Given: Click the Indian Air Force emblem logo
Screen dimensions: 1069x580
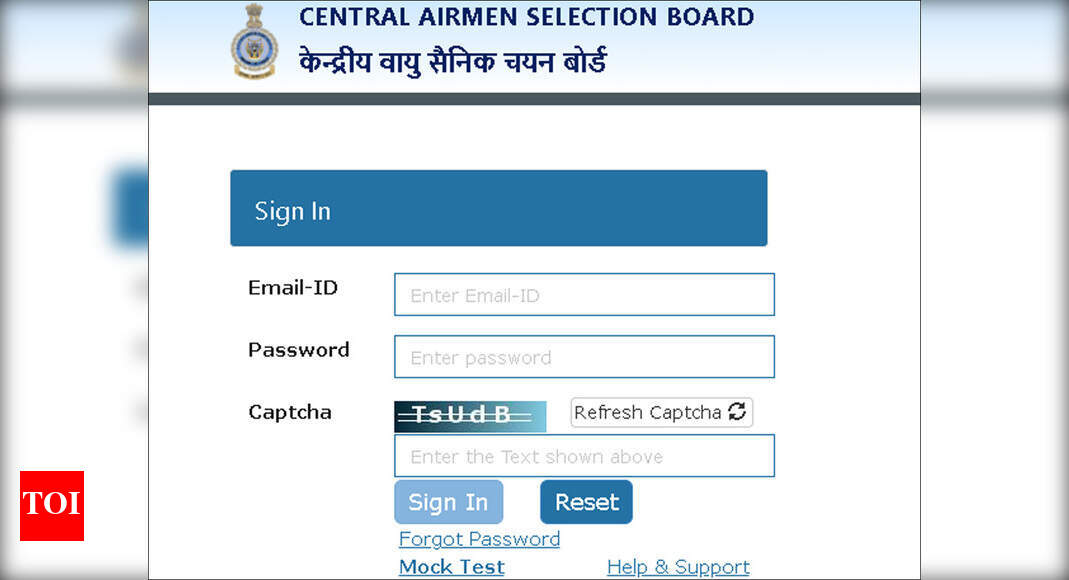Looking at the screenshot, I should point(254,41).
